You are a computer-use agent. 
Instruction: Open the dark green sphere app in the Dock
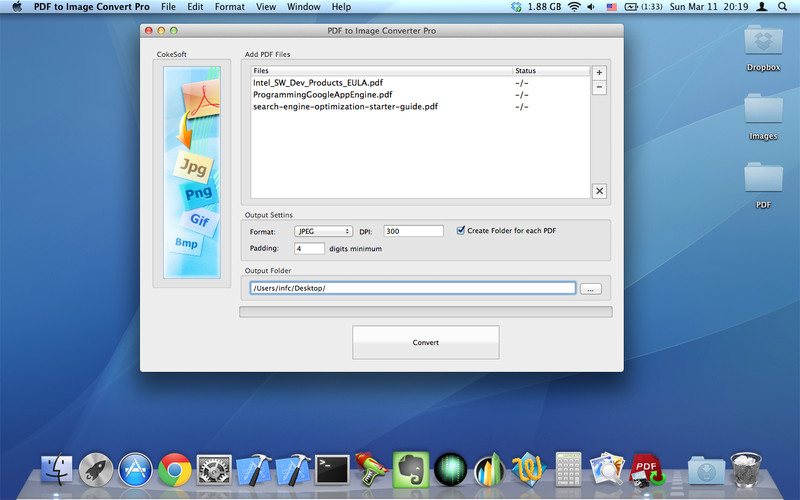tap(450, 469)
